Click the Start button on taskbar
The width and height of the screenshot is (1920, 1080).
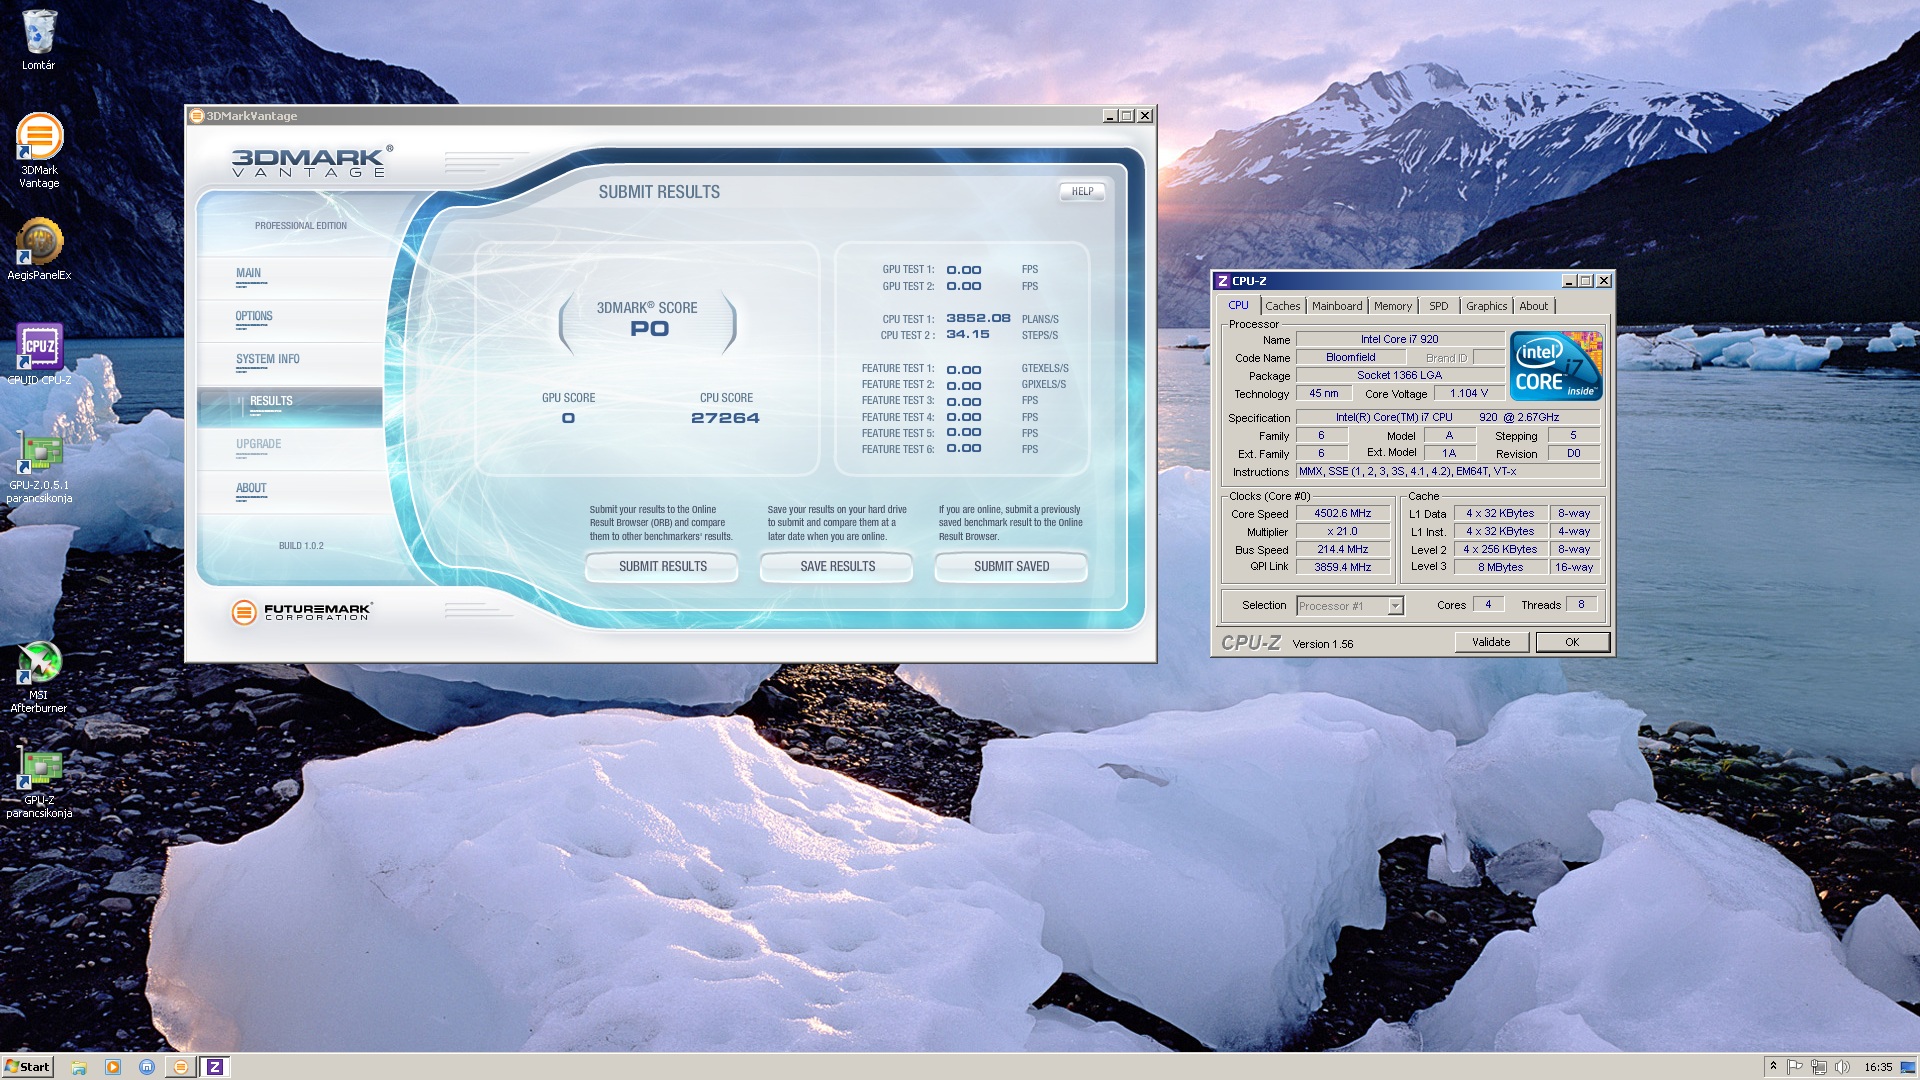tap(28, 1067)
